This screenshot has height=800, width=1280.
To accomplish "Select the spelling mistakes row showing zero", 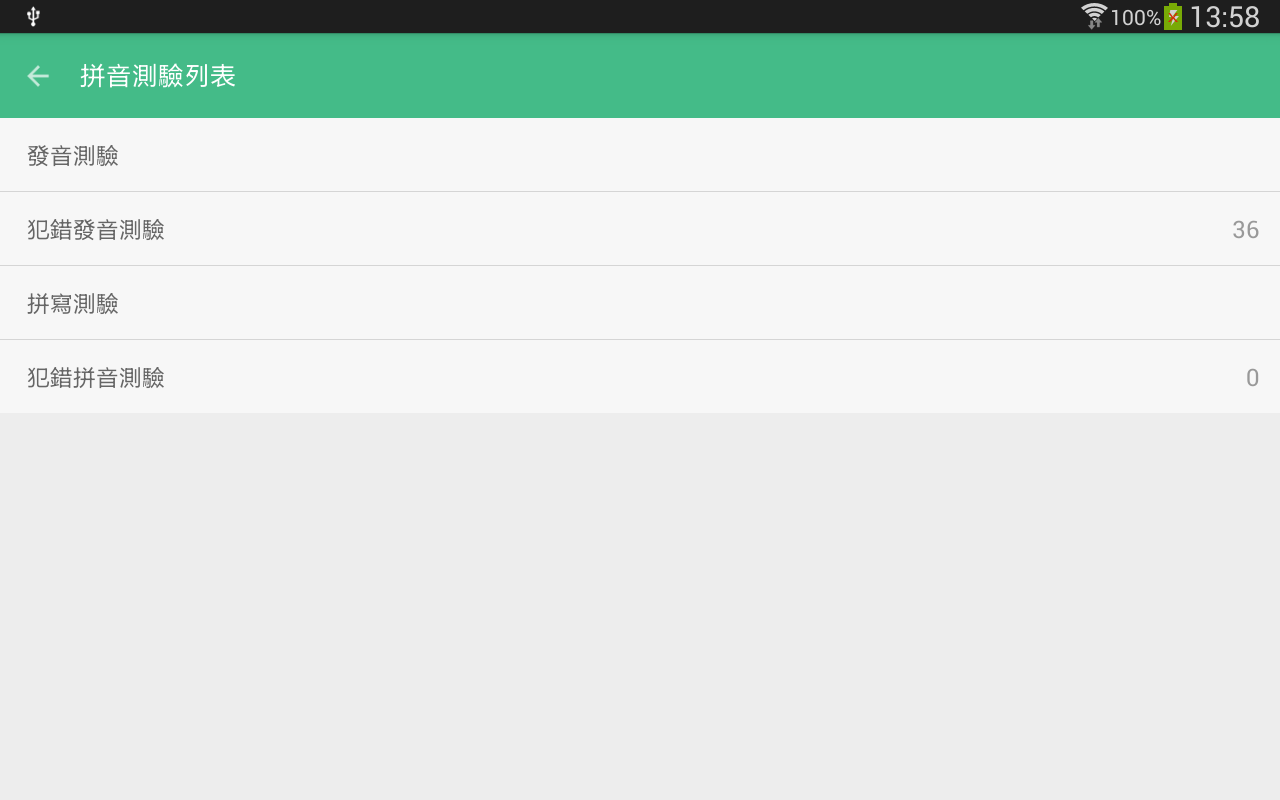I will click(640, 377).
